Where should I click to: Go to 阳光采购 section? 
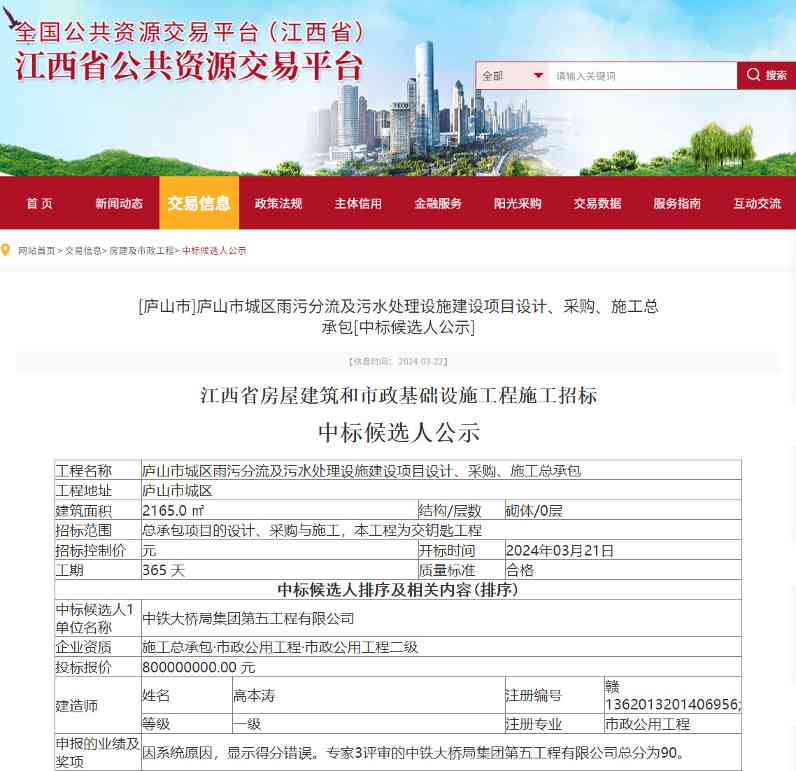pyautogui.click(x=517, y=203)
